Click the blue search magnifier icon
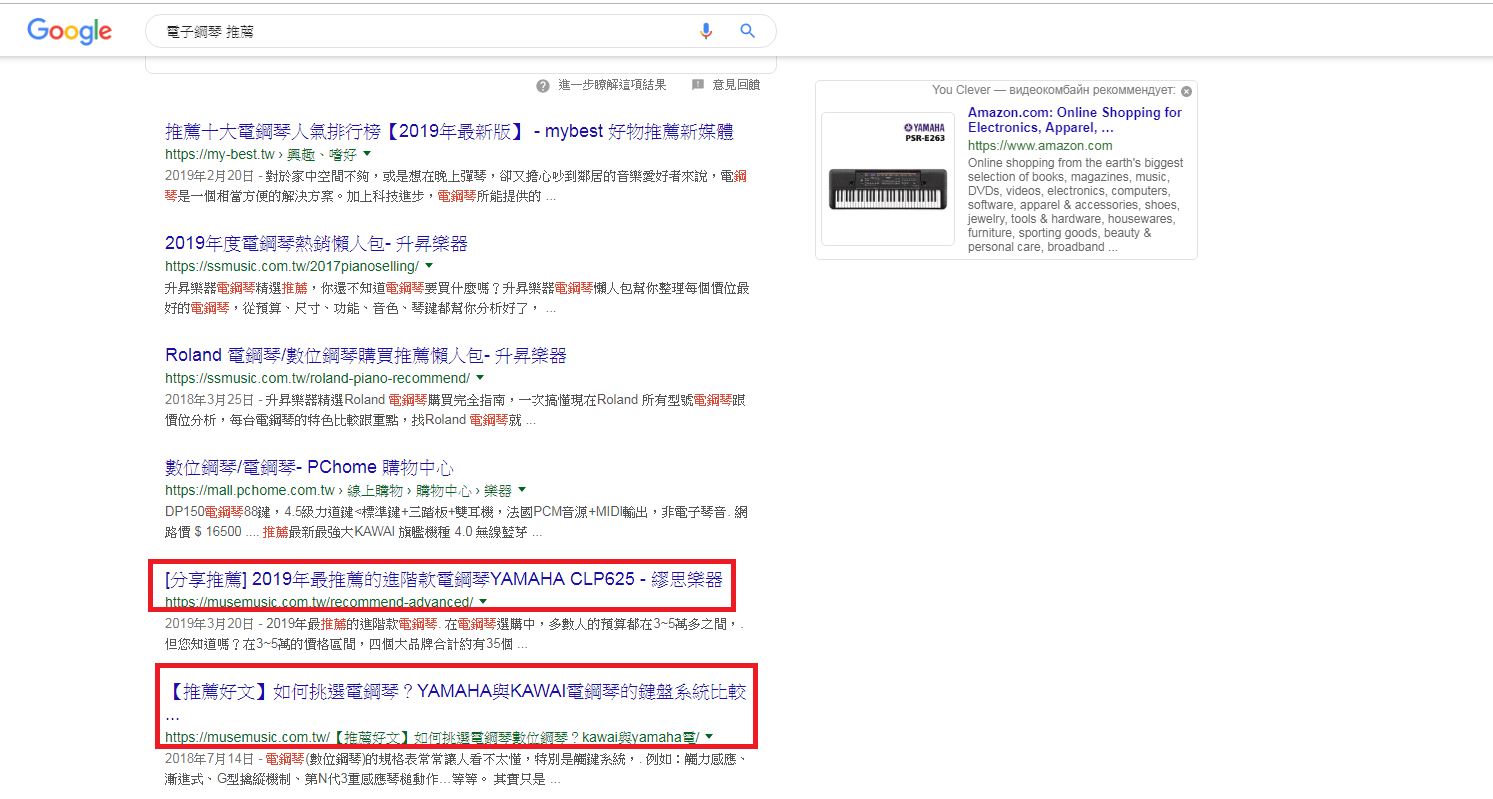This screenshot has width=1493, height=799. (747, 31)
